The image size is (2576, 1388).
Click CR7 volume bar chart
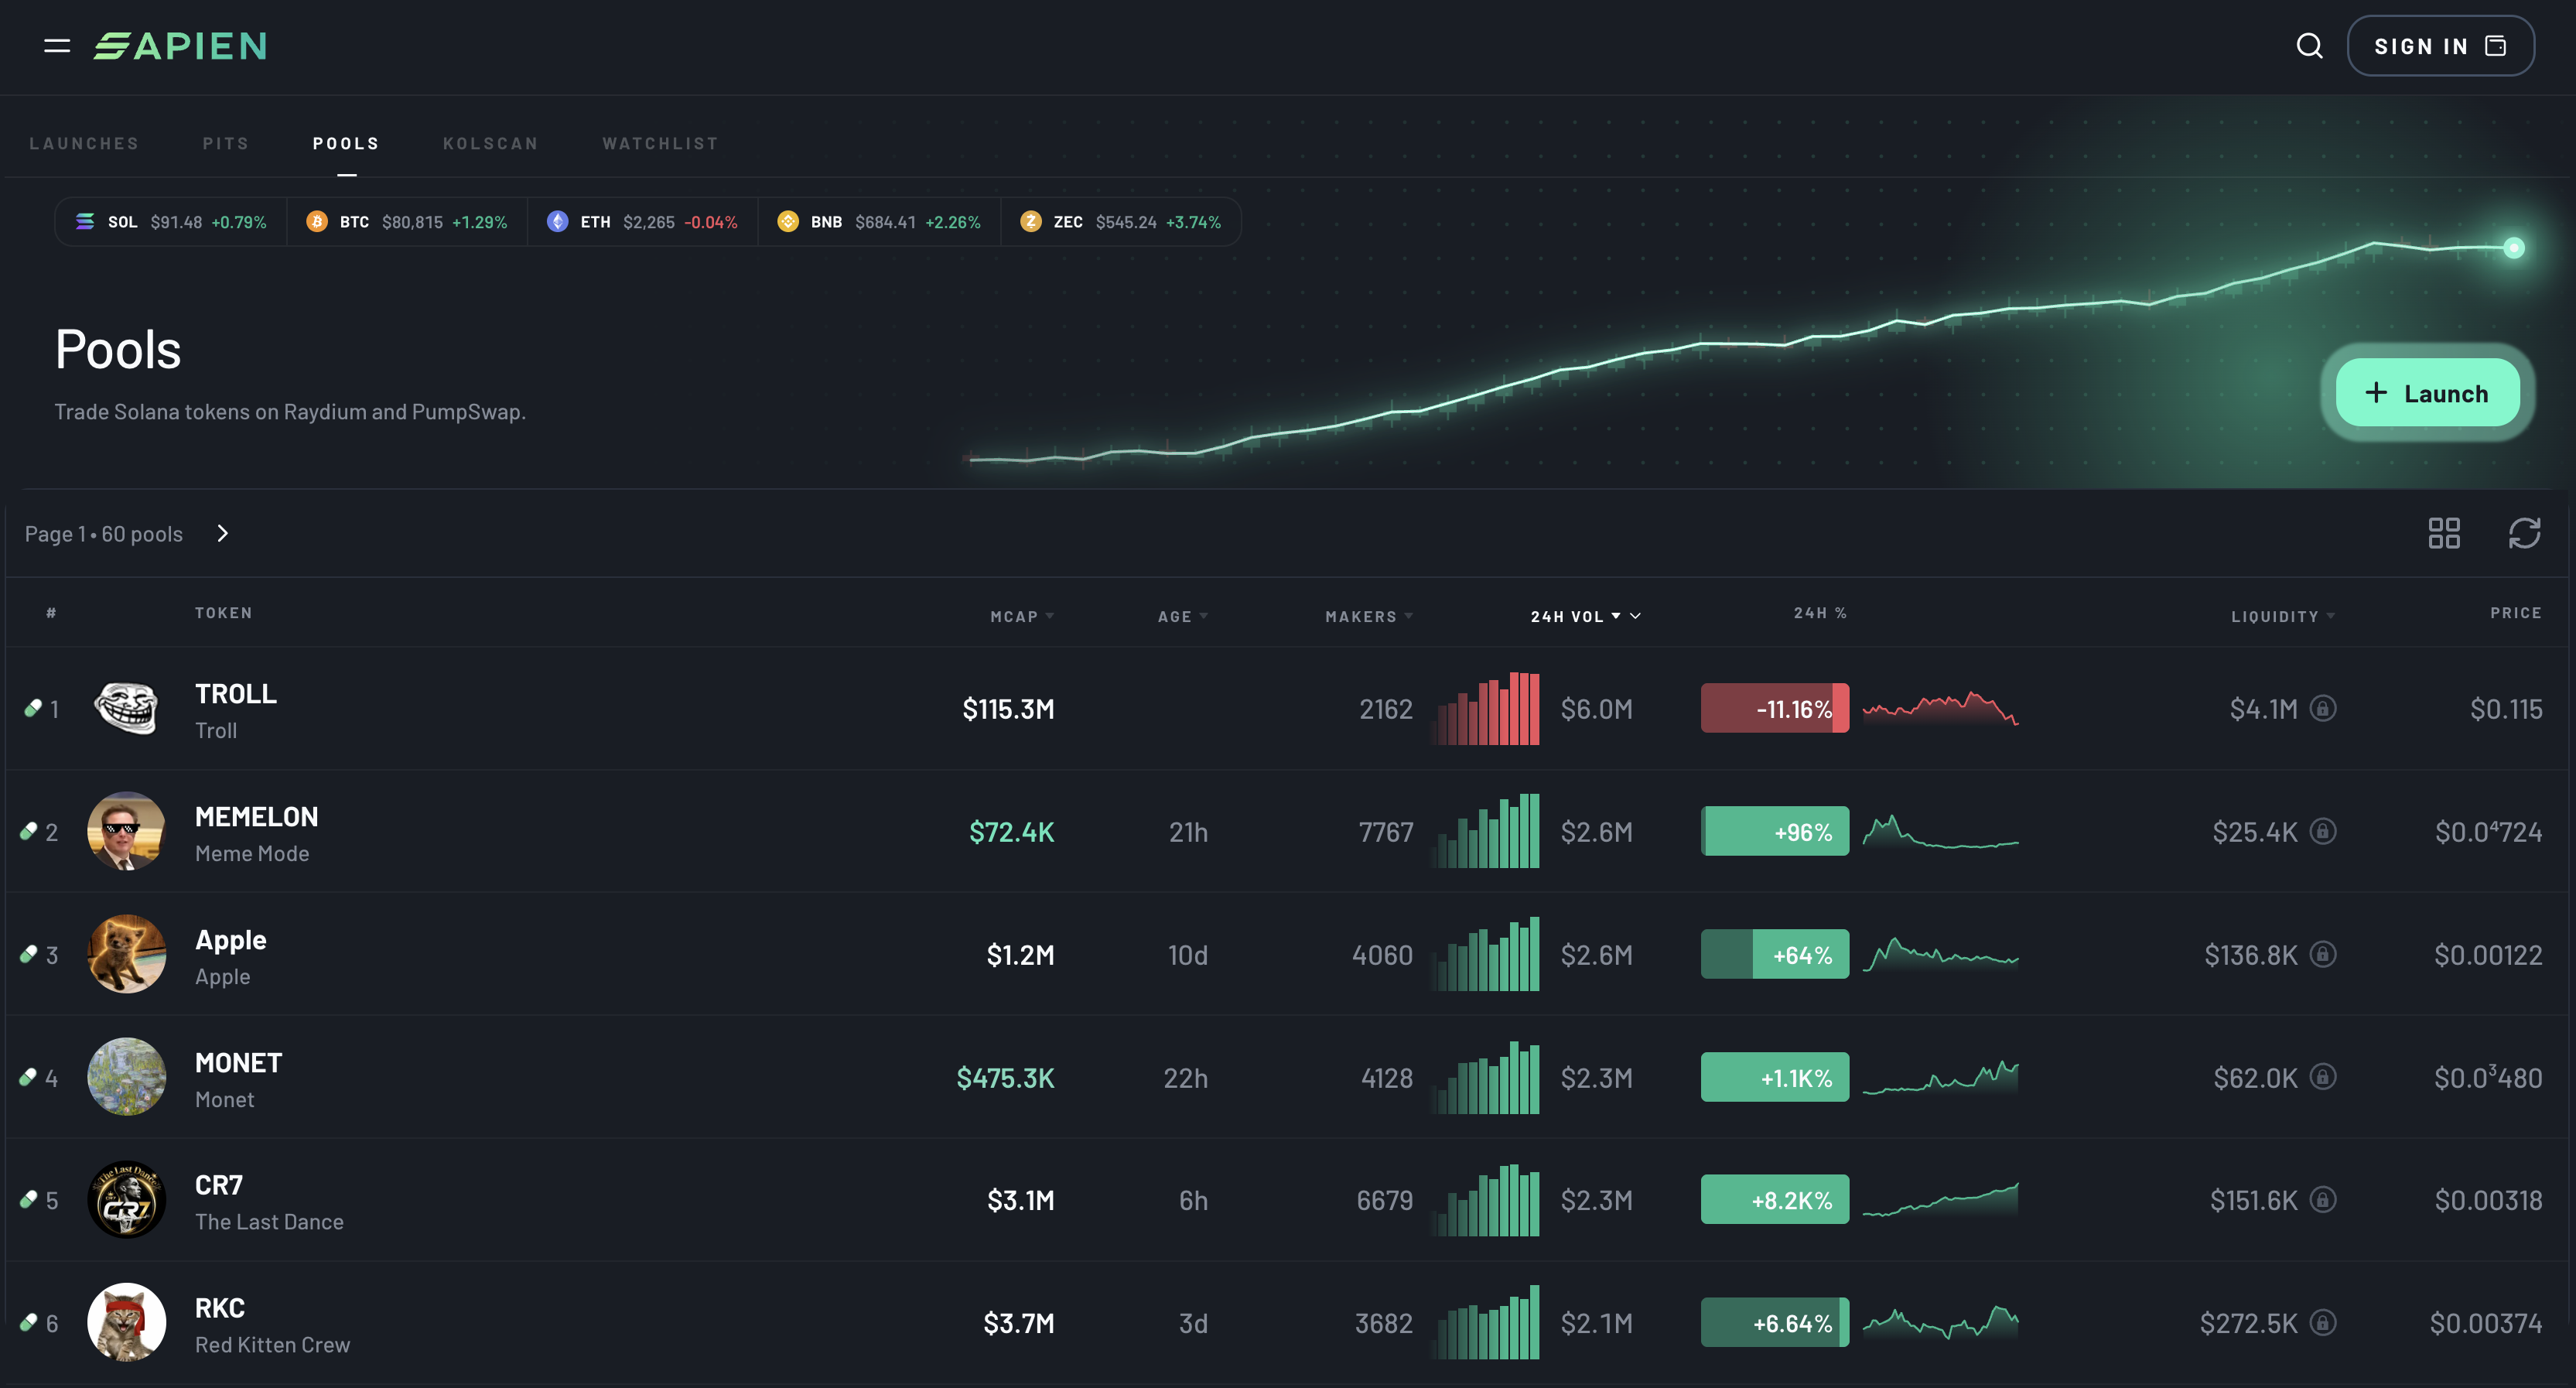[x=1486, y=1199]
